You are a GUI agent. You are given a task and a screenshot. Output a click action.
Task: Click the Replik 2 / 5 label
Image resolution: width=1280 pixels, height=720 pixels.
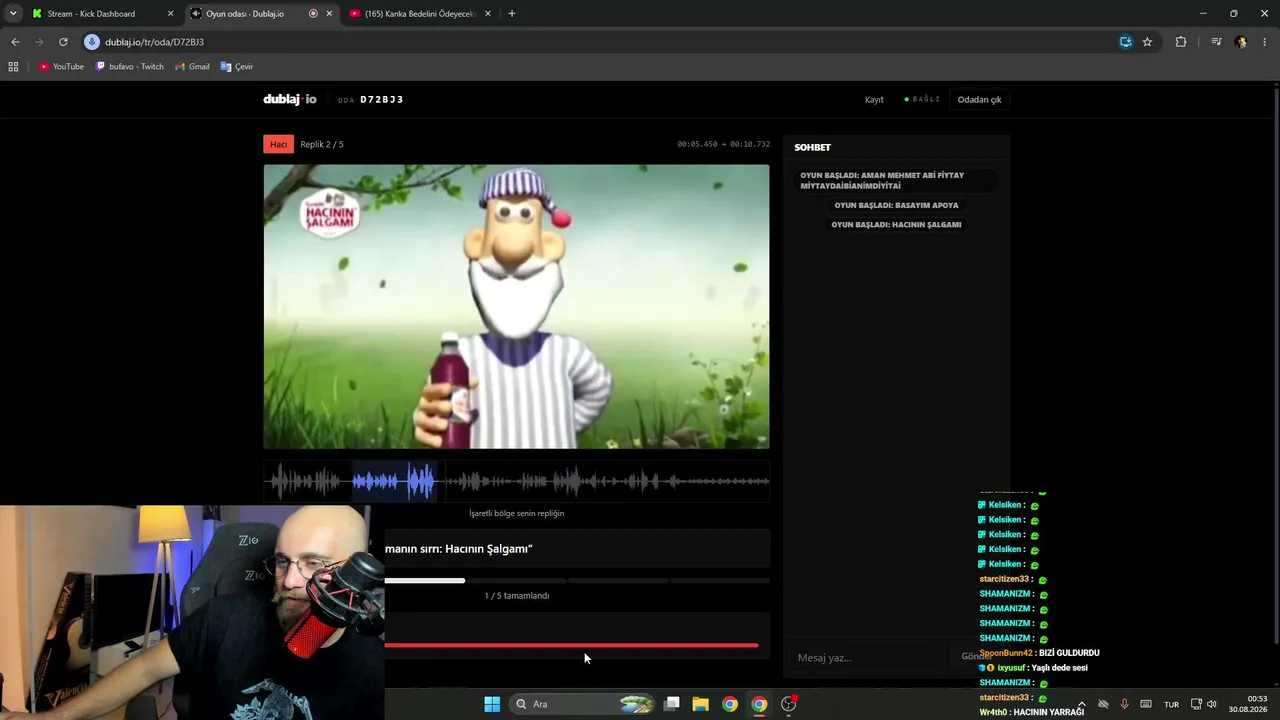[322, 144]
